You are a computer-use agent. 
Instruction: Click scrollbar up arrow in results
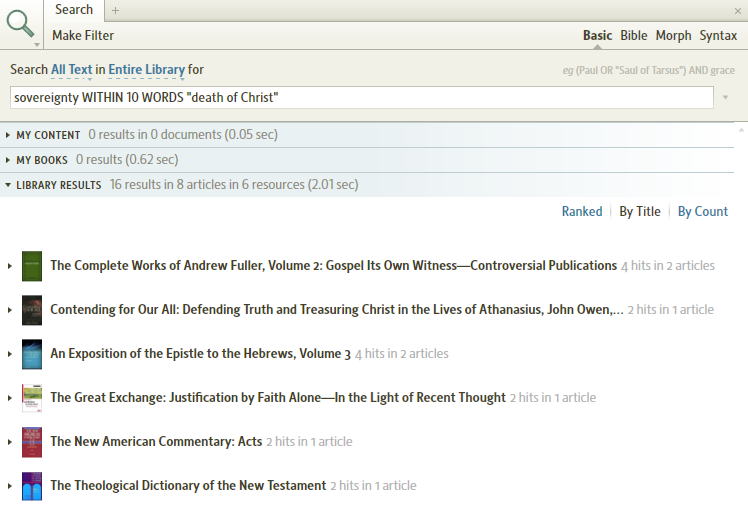741,129
